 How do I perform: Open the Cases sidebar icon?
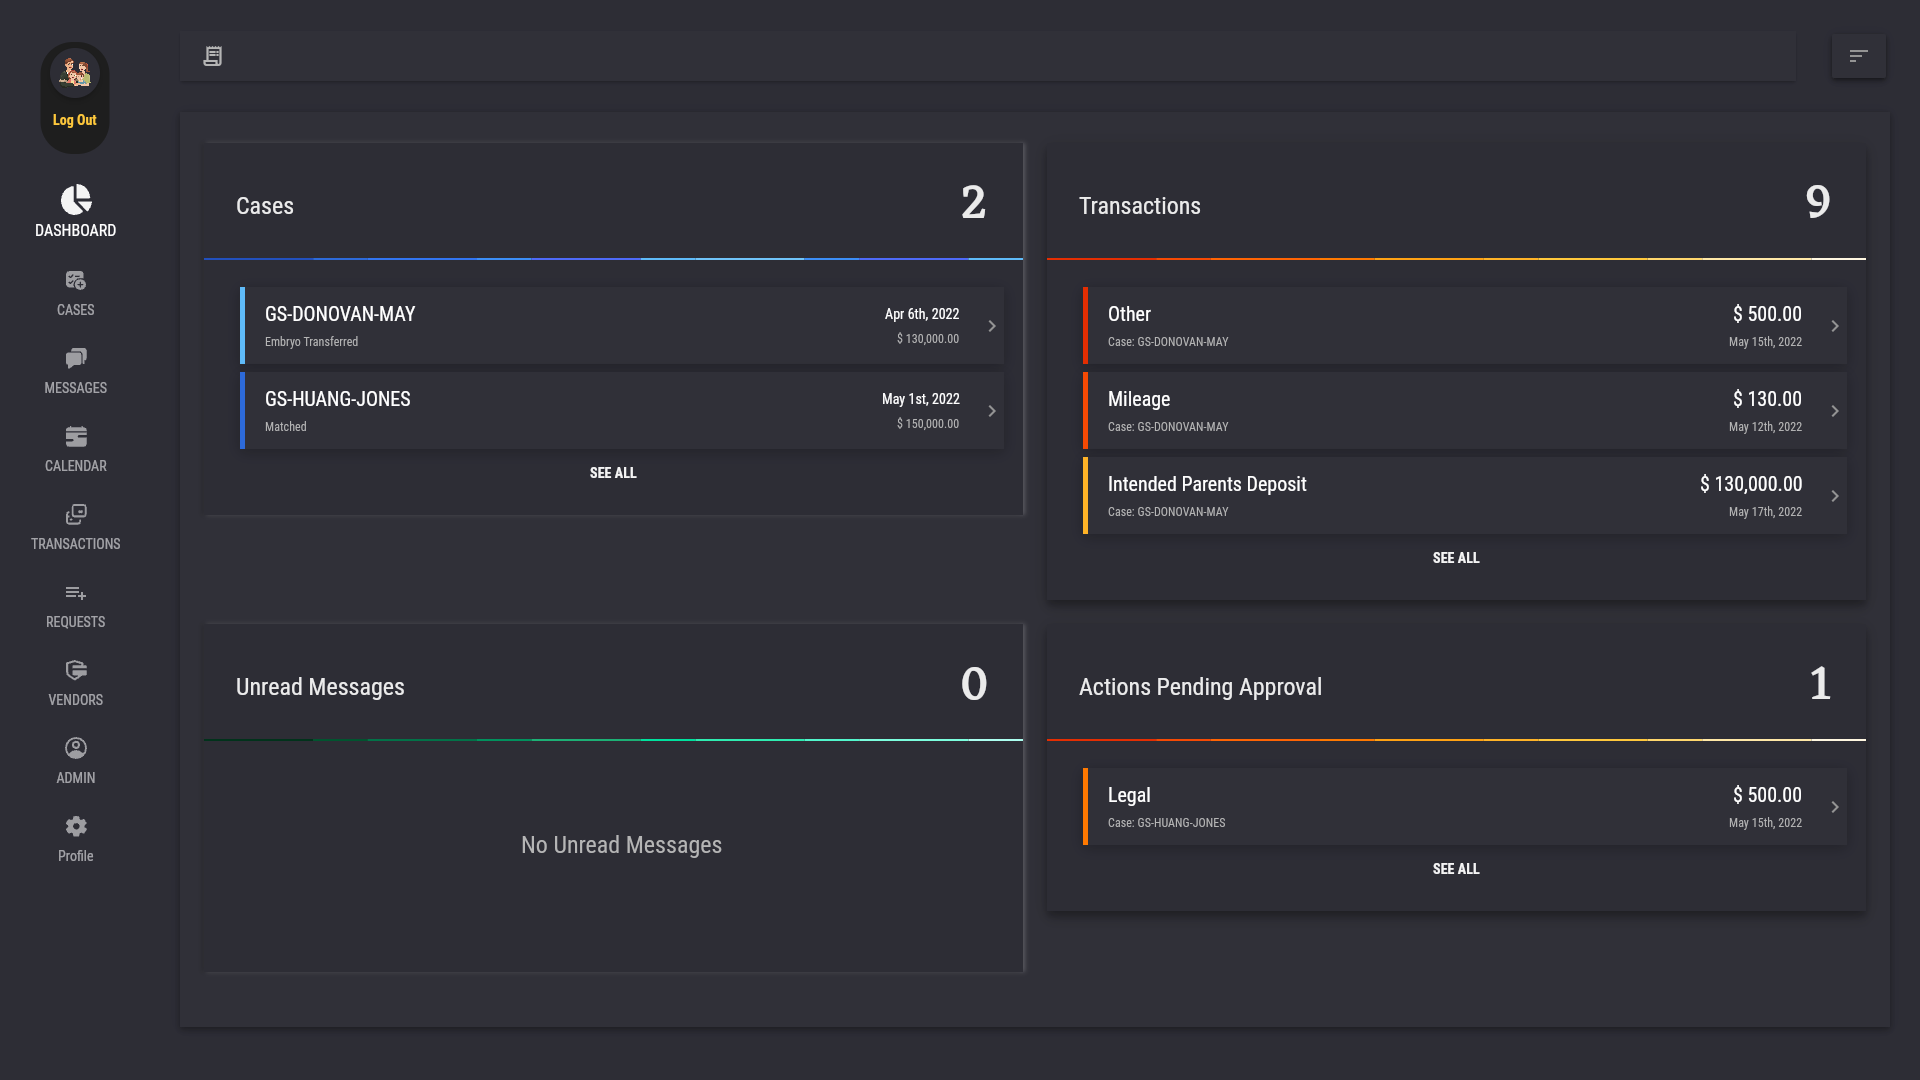click(x=76, y=281)
